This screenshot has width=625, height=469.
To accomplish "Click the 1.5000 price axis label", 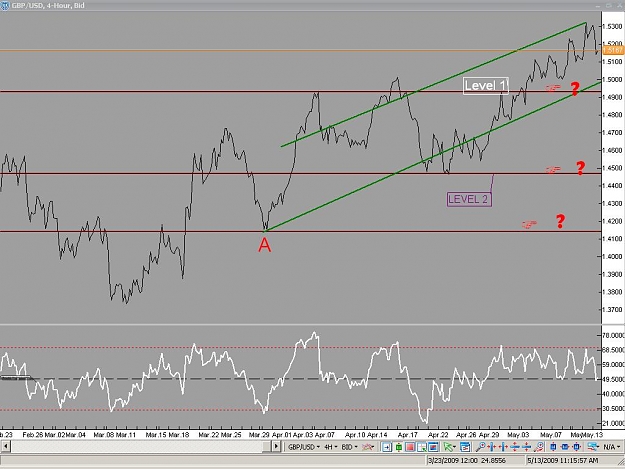I will point(613,79).
